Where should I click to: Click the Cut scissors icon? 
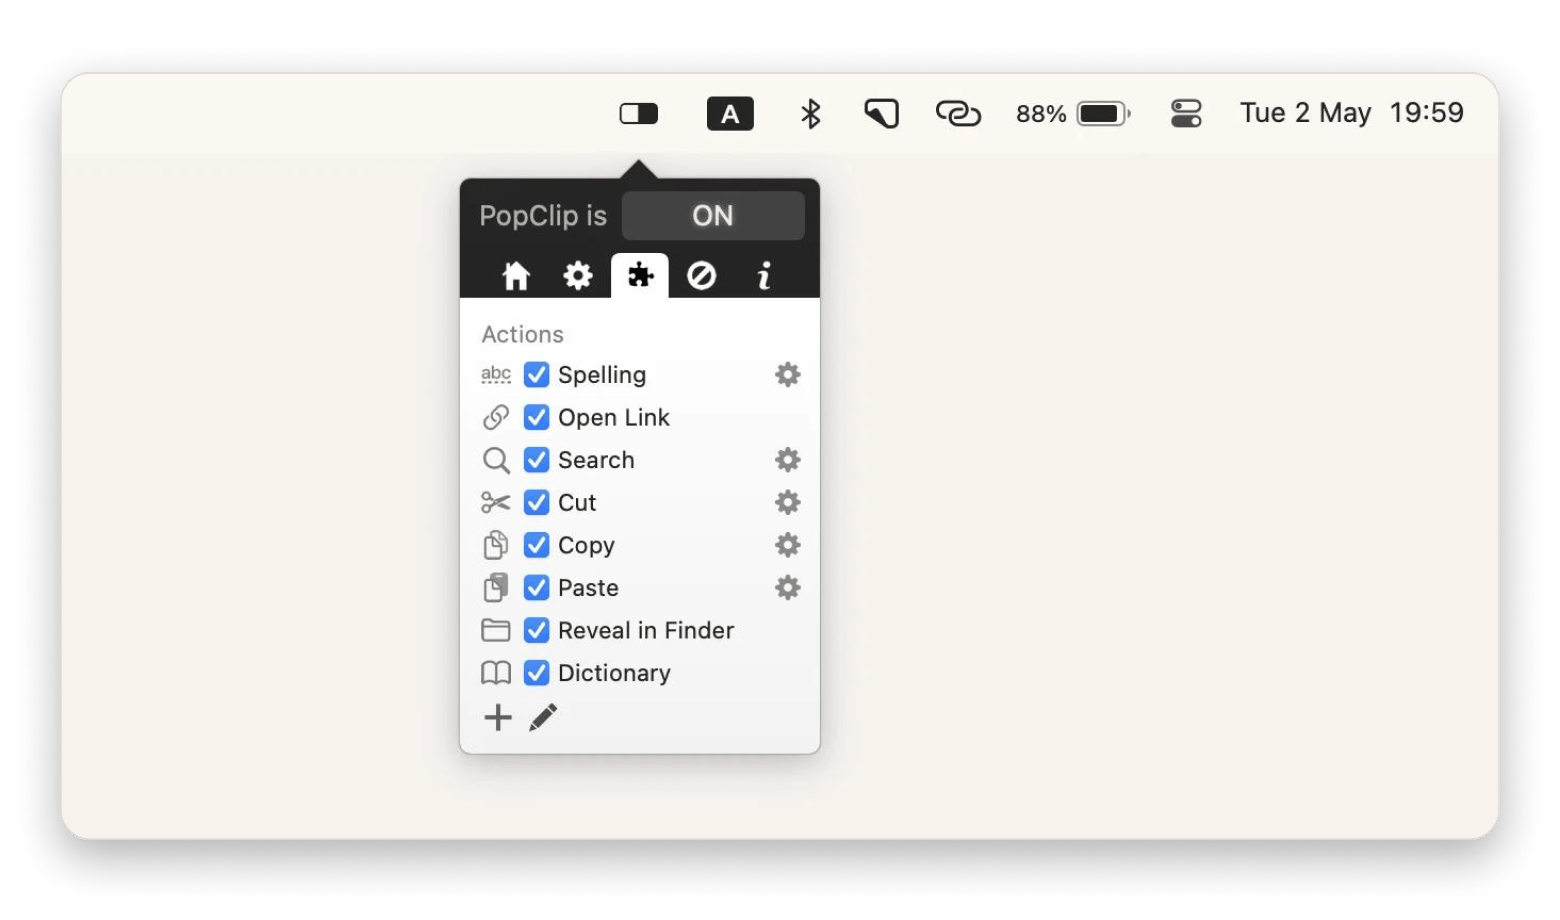tap(496, 502)
